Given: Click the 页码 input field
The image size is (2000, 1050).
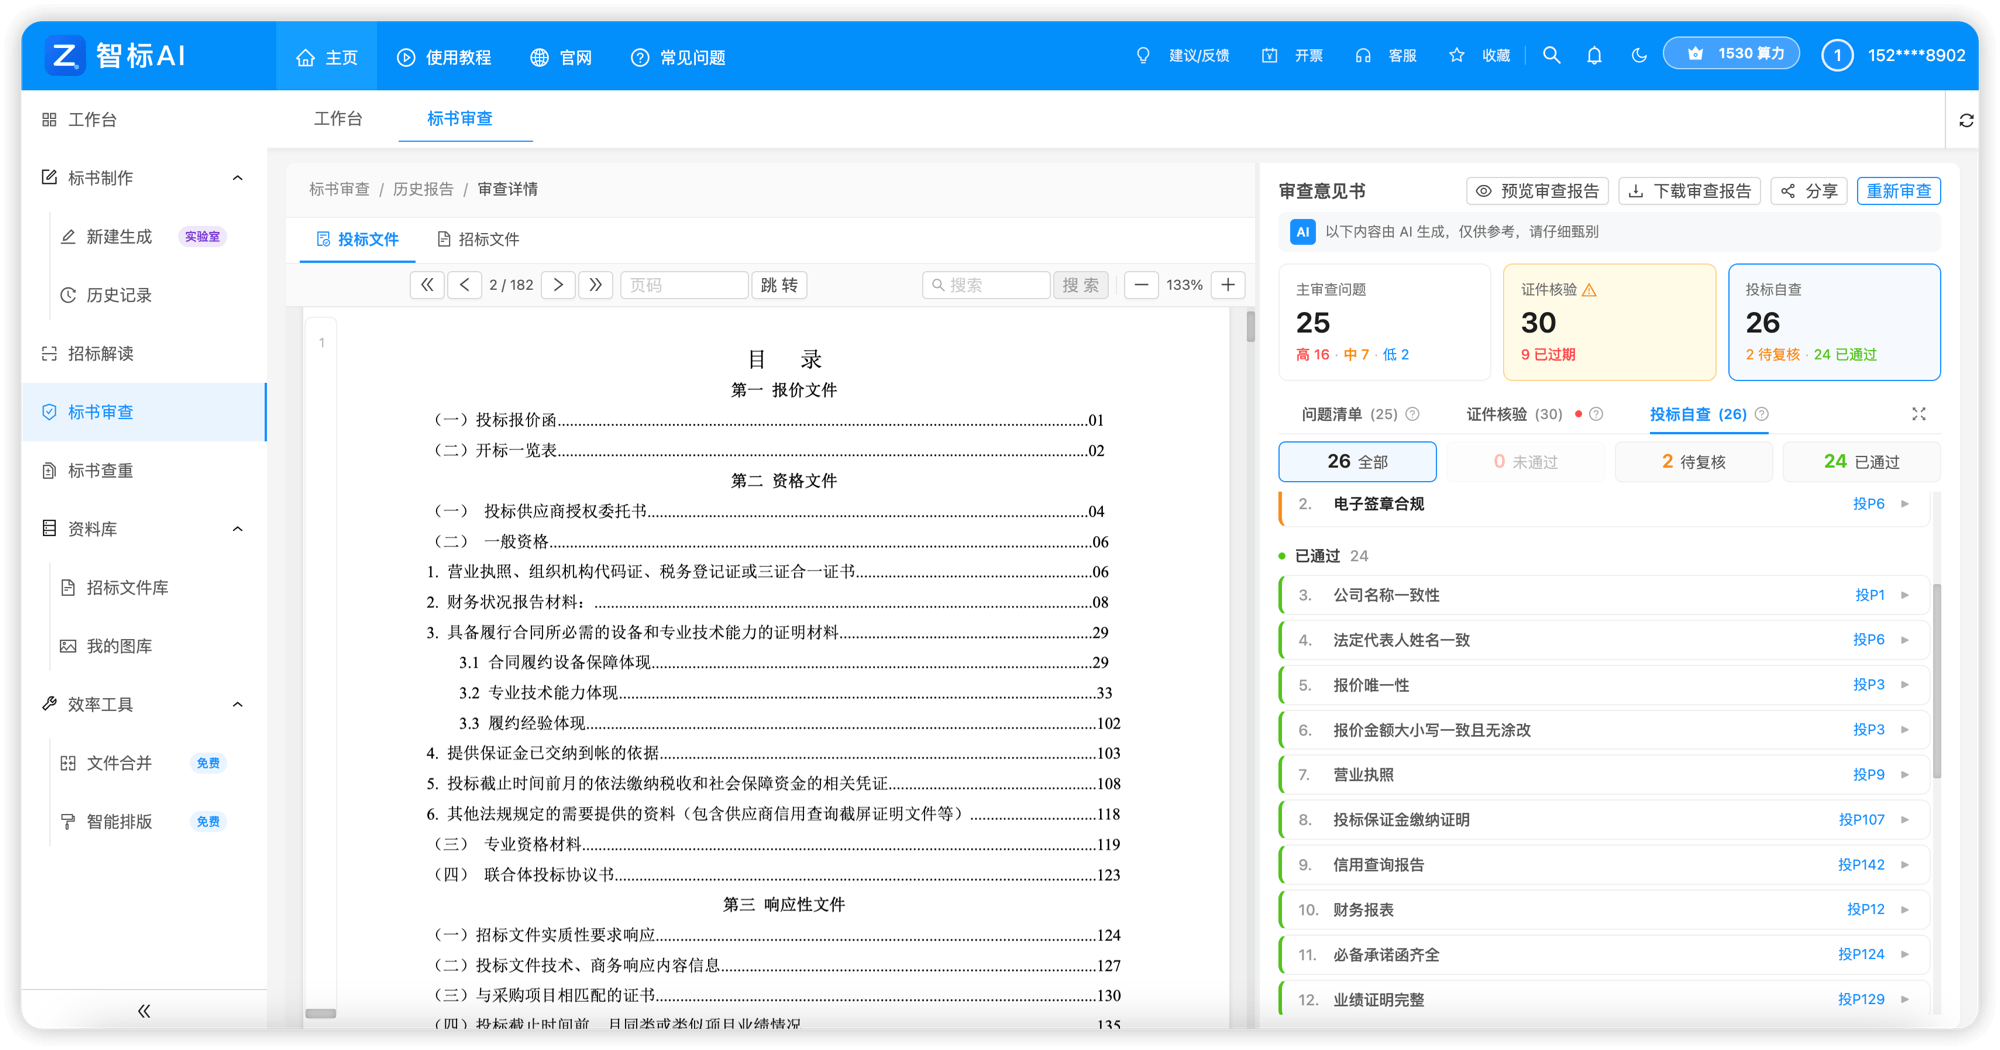Looking at the screenshot, I should [x=684, y=285].
